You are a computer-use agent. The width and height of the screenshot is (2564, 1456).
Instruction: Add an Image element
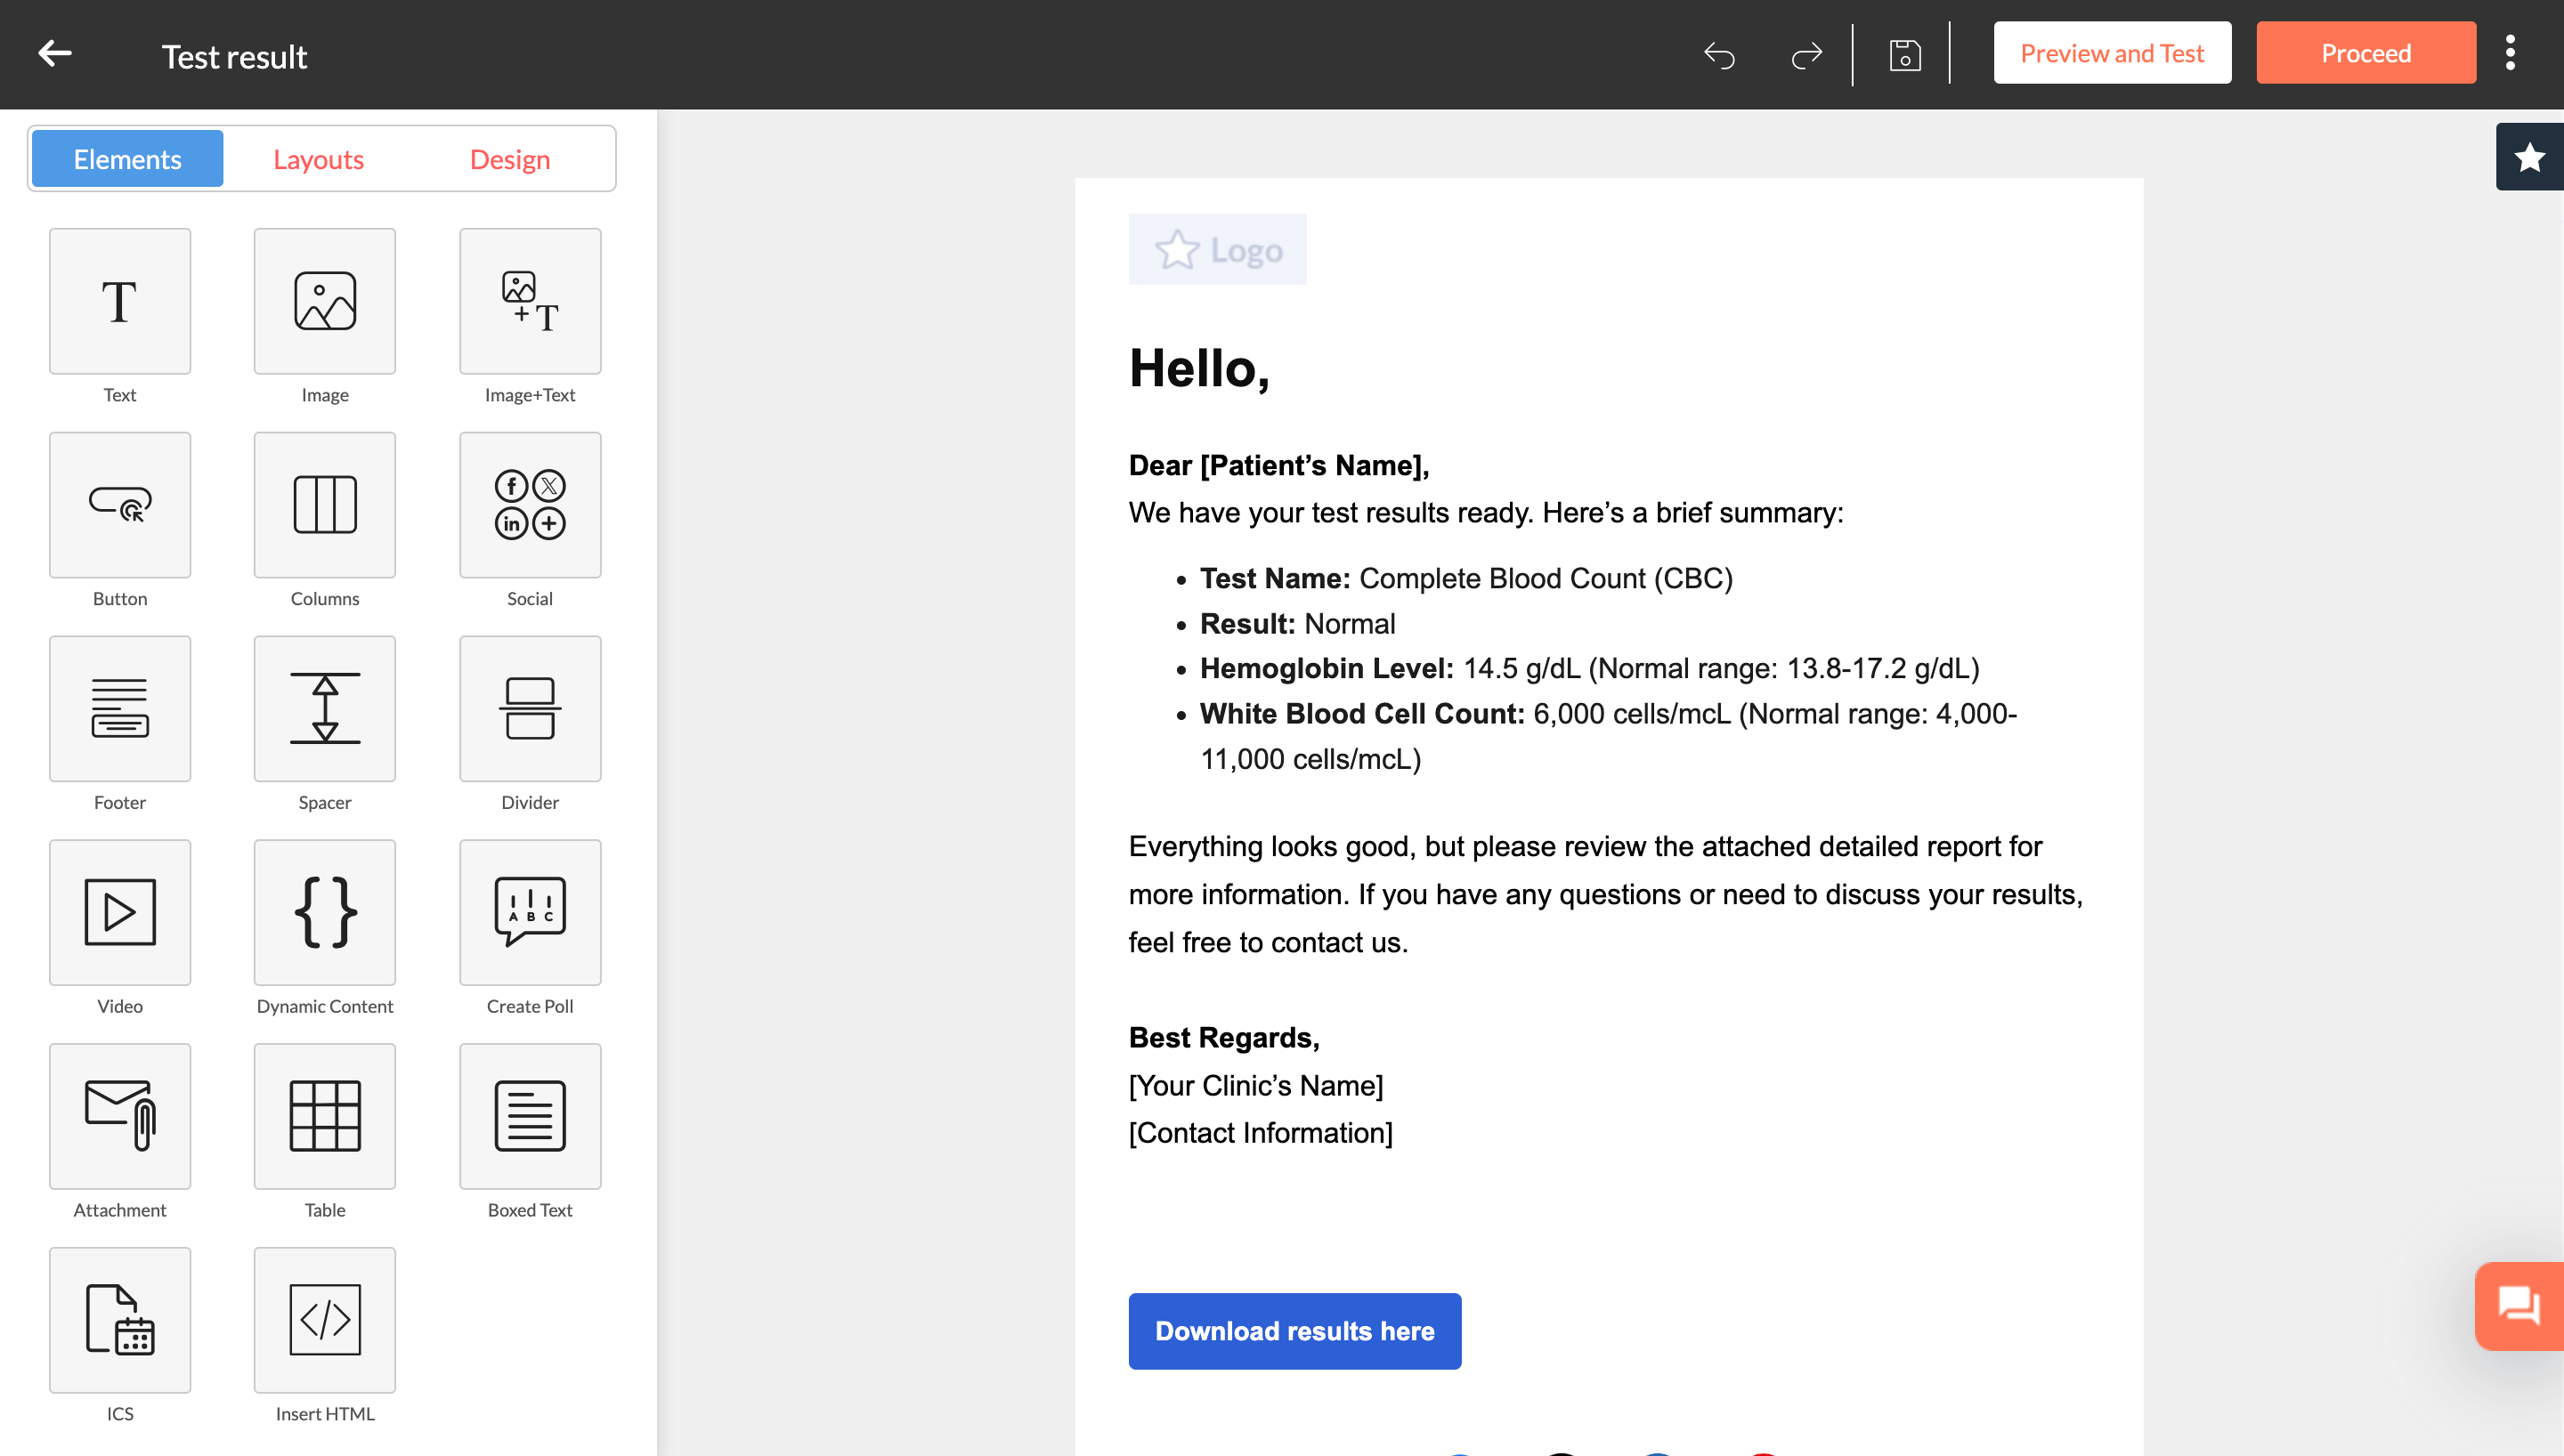[x=324, y=301]
